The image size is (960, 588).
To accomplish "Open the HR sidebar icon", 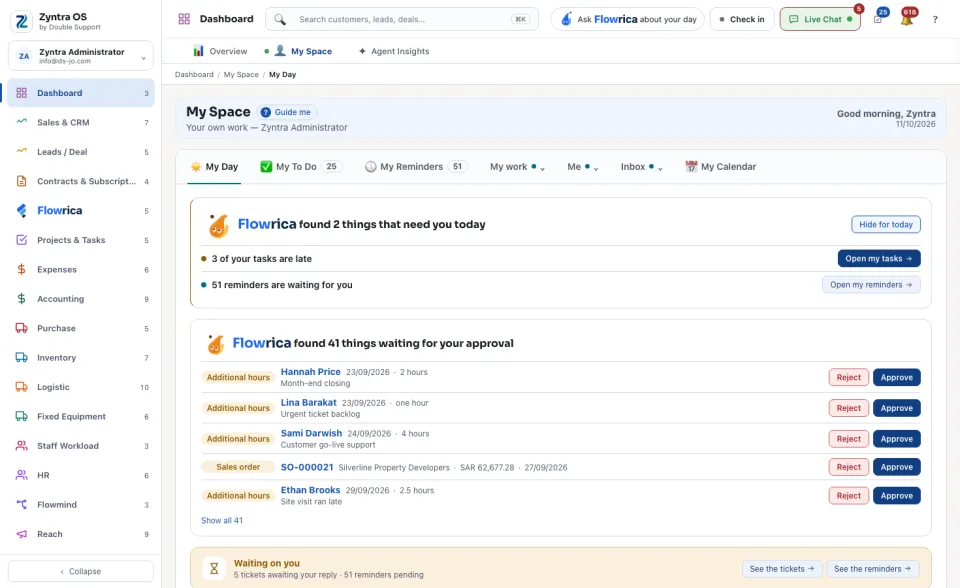I will click(21, 475).
